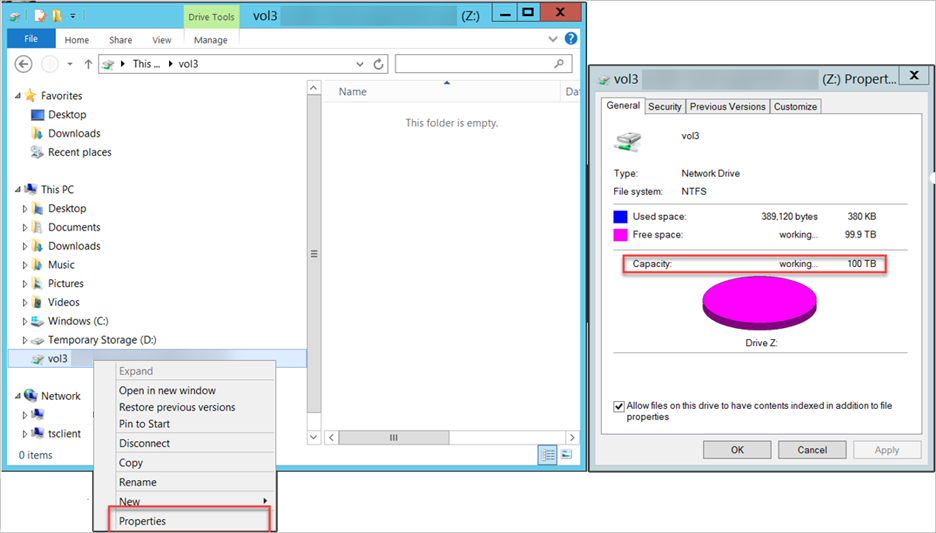Close the vol3 Properties dialog

click(x=914, y=75)
